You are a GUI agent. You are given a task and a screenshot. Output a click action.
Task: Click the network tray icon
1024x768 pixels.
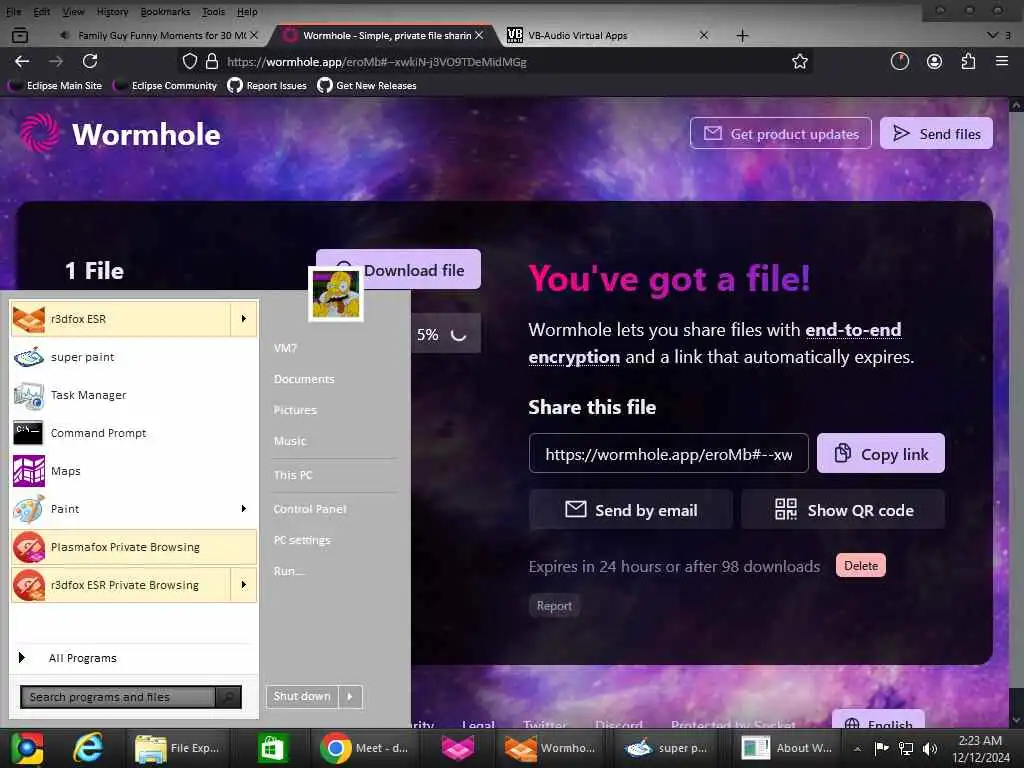(906, 748)
